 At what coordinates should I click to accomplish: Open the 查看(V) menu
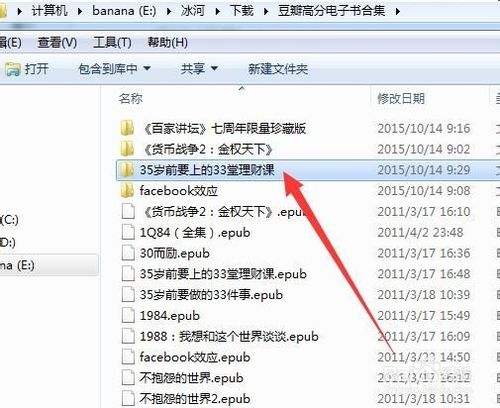click(x=57, y=43)
